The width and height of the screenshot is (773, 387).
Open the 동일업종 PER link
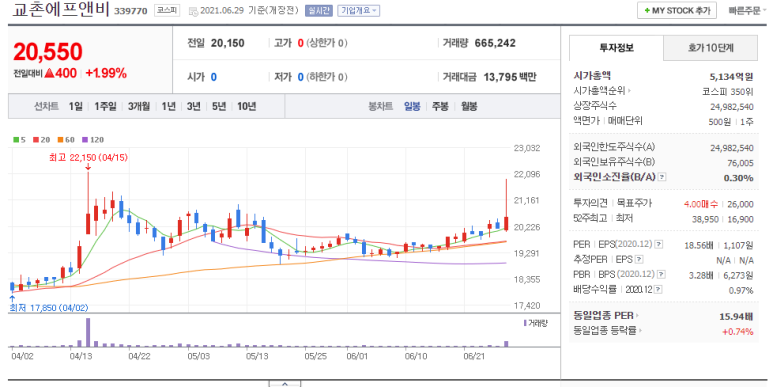(x=606, y=316)
